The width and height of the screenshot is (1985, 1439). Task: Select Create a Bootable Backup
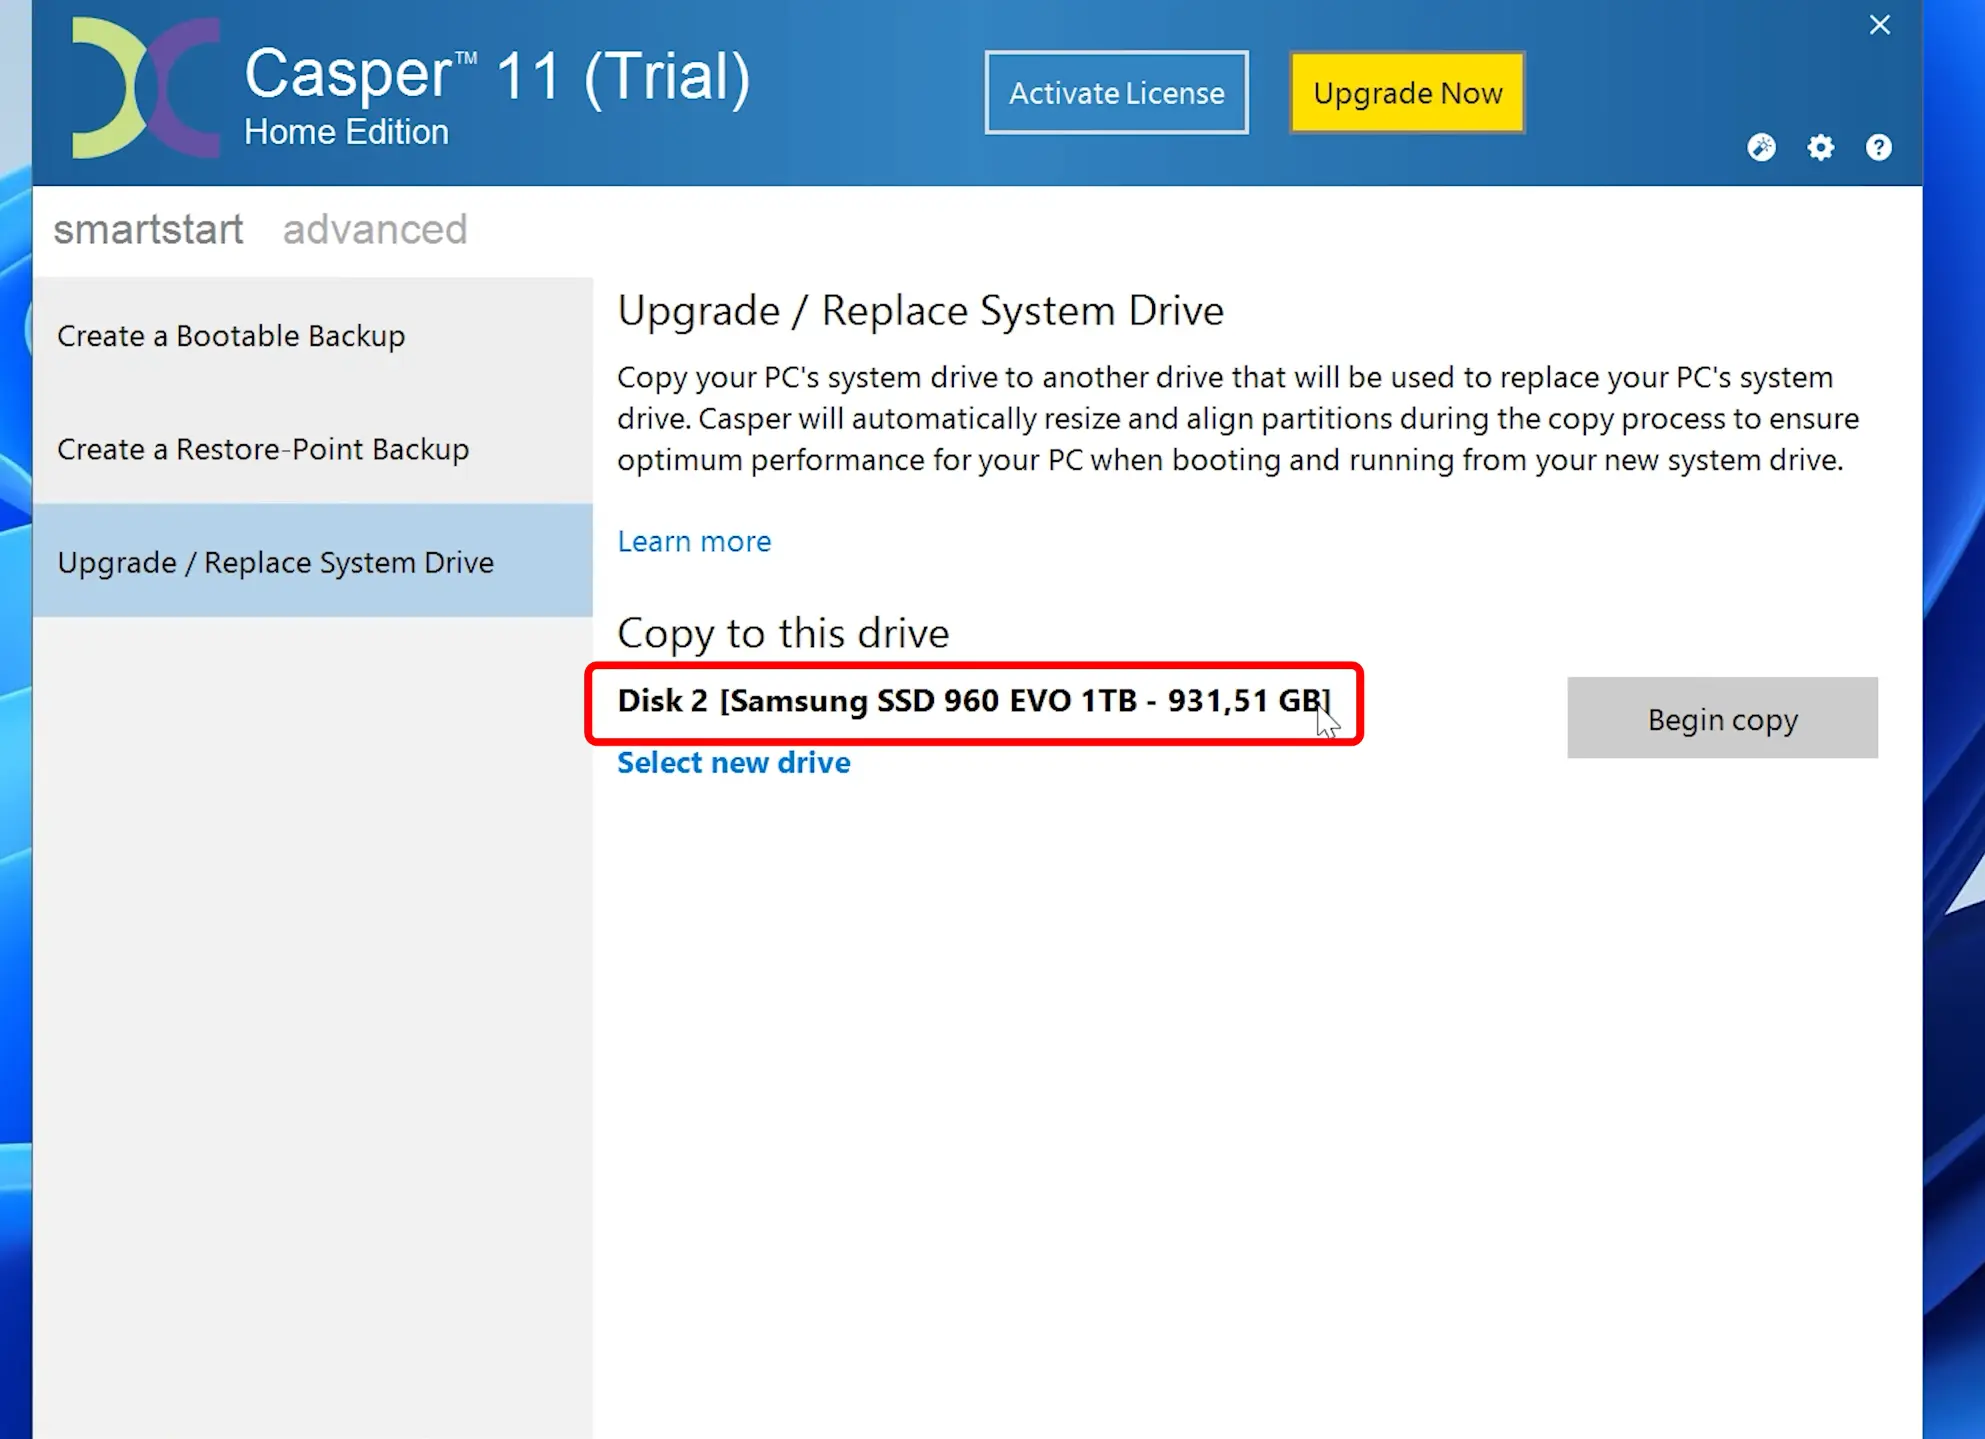tap(313, 335)
